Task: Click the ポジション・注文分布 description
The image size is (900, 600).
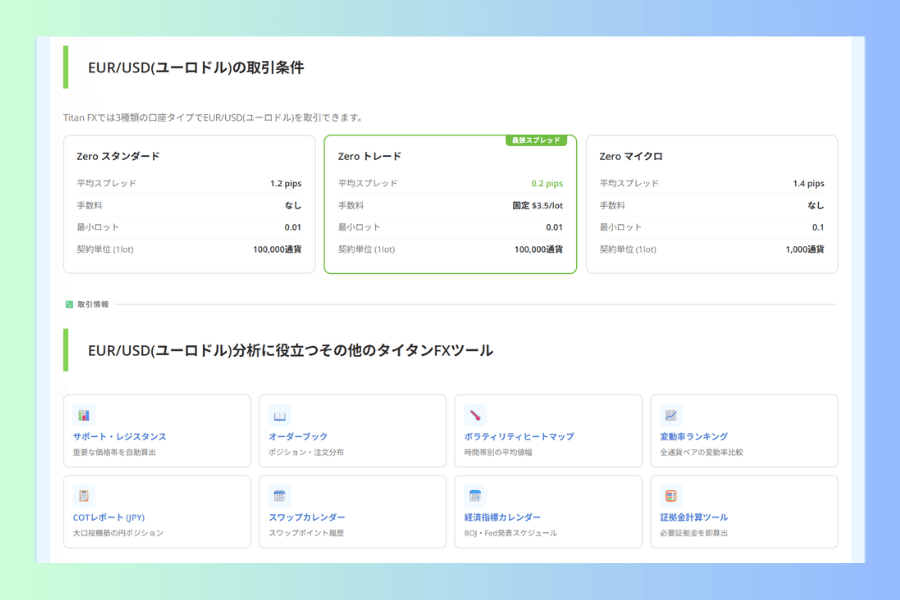Action: [x=307, y=452]
